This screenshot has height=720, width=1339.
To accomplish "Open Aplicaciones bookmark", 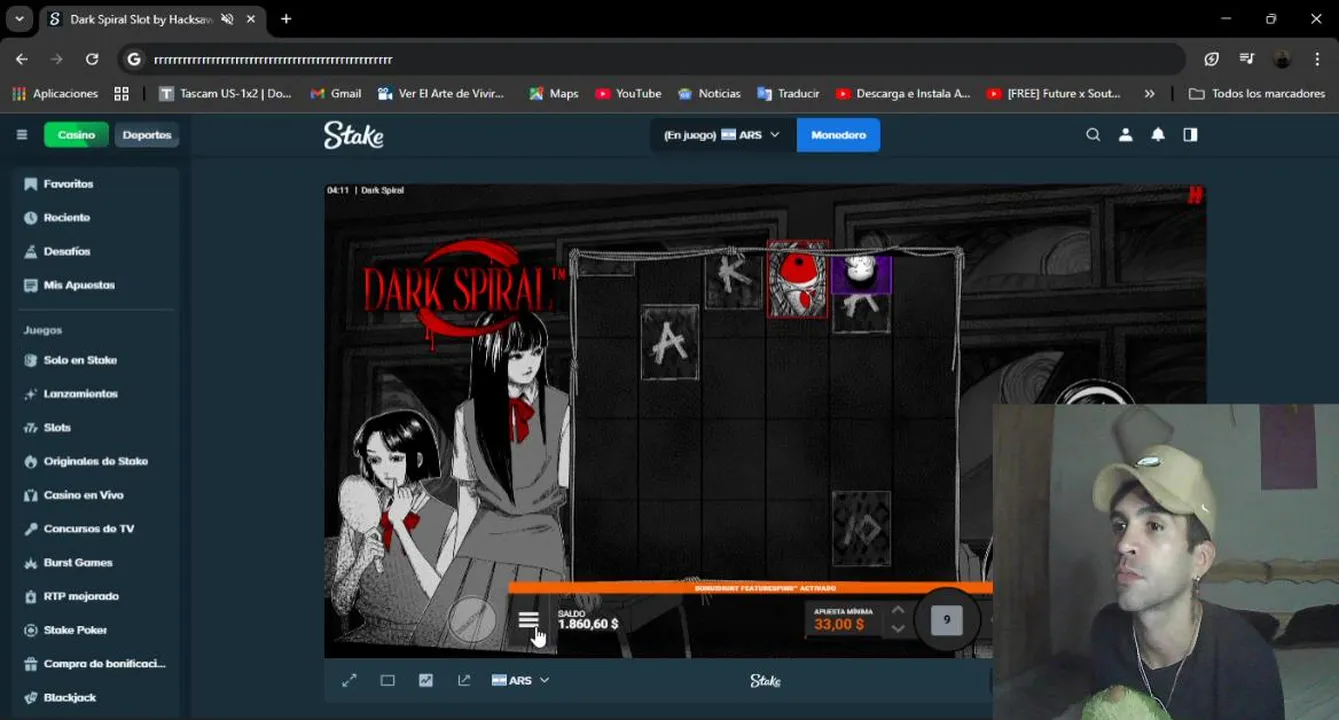I will (55, 93).
